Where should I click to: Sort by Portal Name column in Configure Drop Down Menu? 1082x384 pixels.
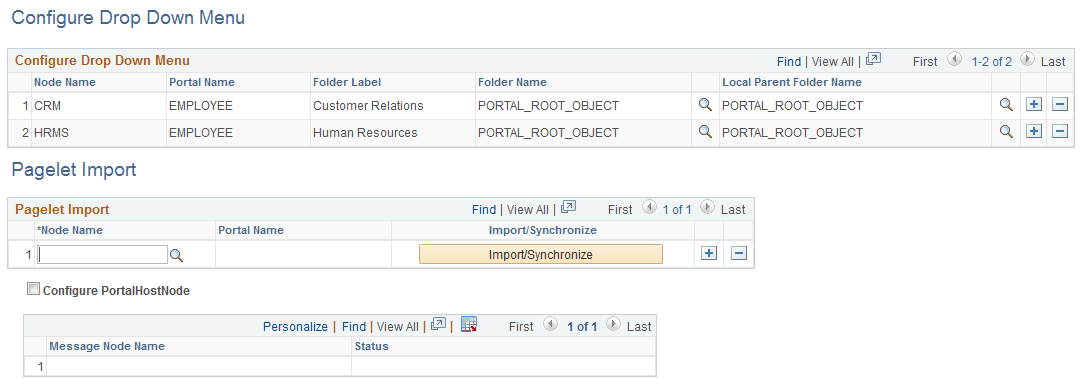tap(202, 82)
